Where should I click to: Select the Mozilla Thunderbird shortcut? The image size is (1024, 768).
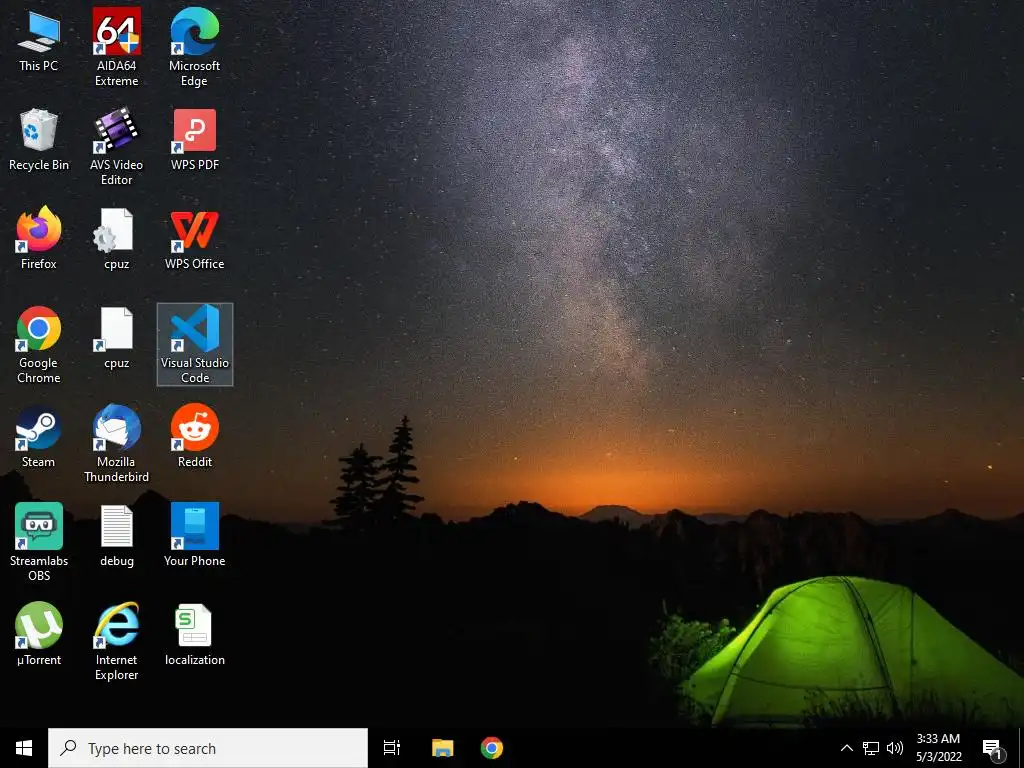pyautogui.click(x=116, y=444)
